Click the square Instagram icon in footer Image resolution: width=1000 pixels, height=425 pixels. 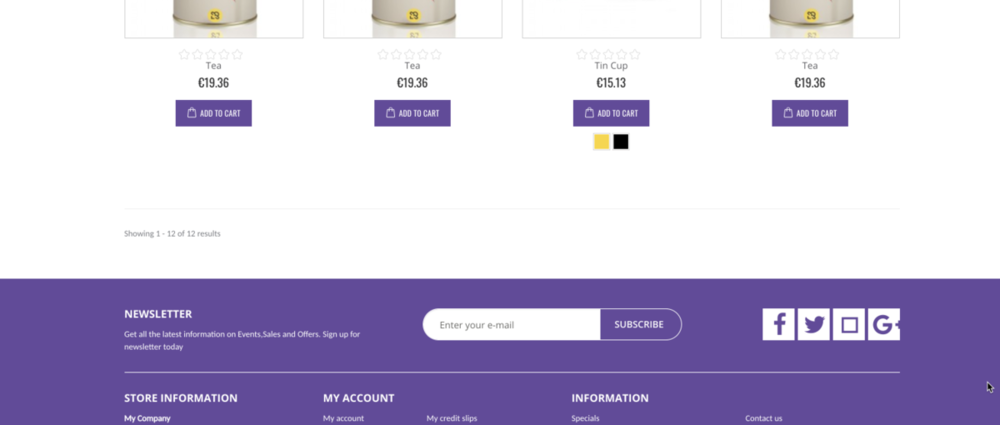[849, 324]
